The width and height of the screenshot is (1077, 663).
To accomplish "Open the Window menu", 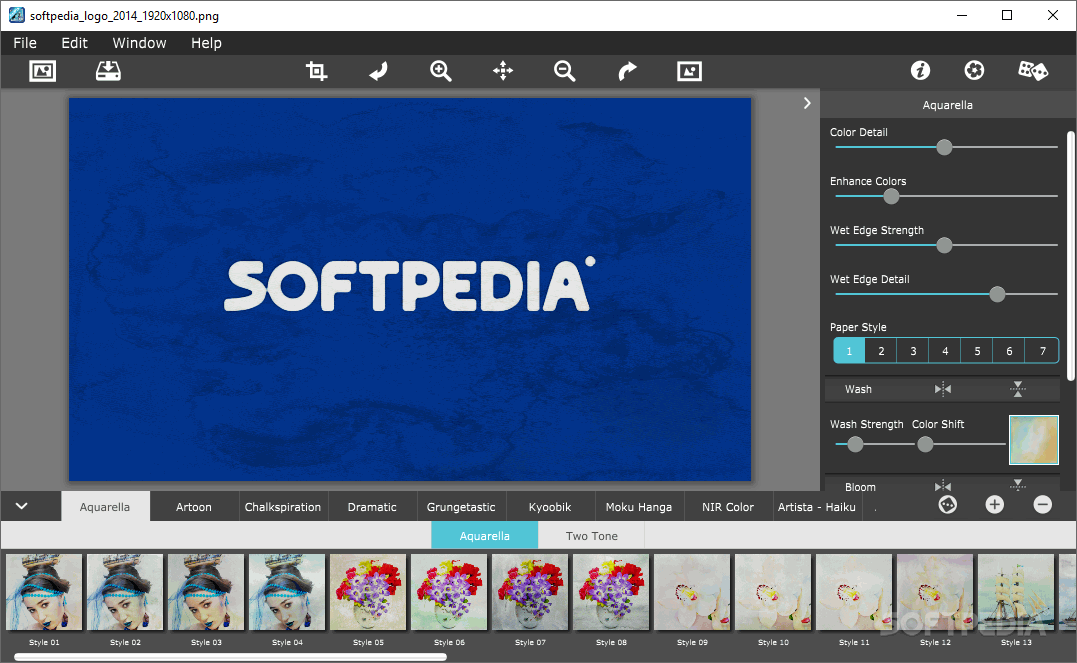I will (139, 43).
